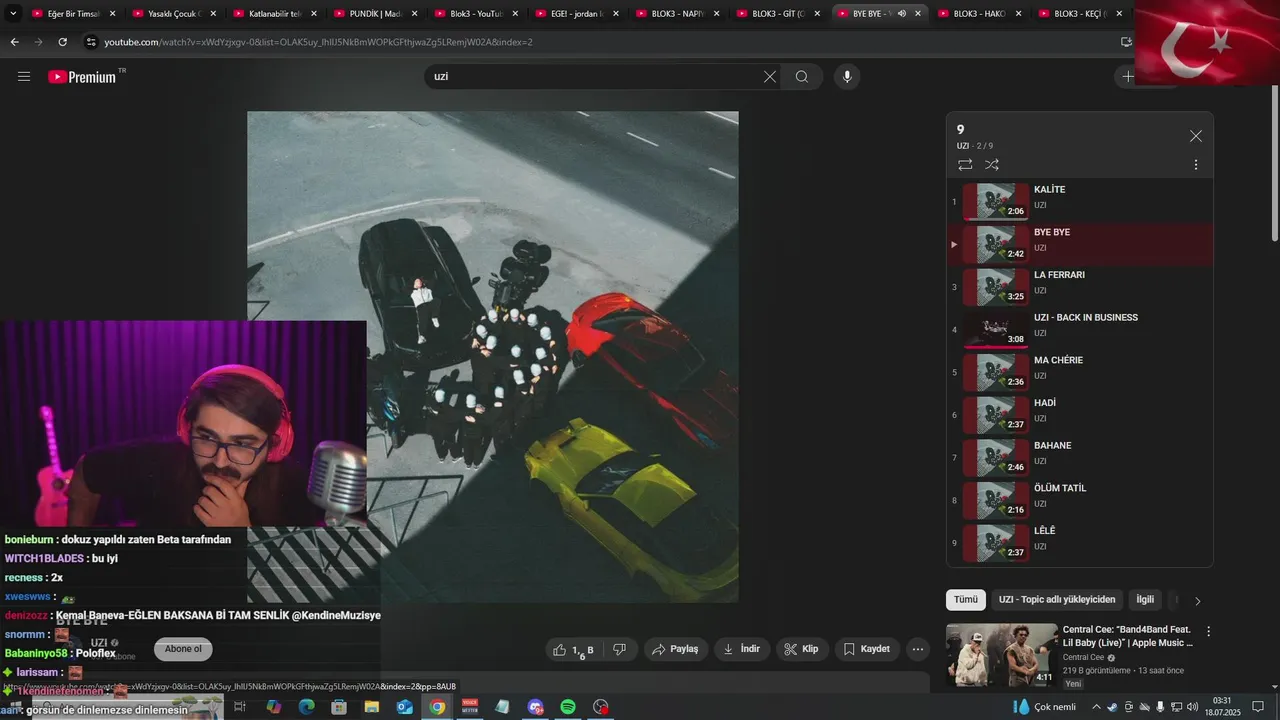Image resolution: width=1280 pixels, height=720 pixels.
Task: Clear the 'uzi' search text
Action: click(770, 77)
